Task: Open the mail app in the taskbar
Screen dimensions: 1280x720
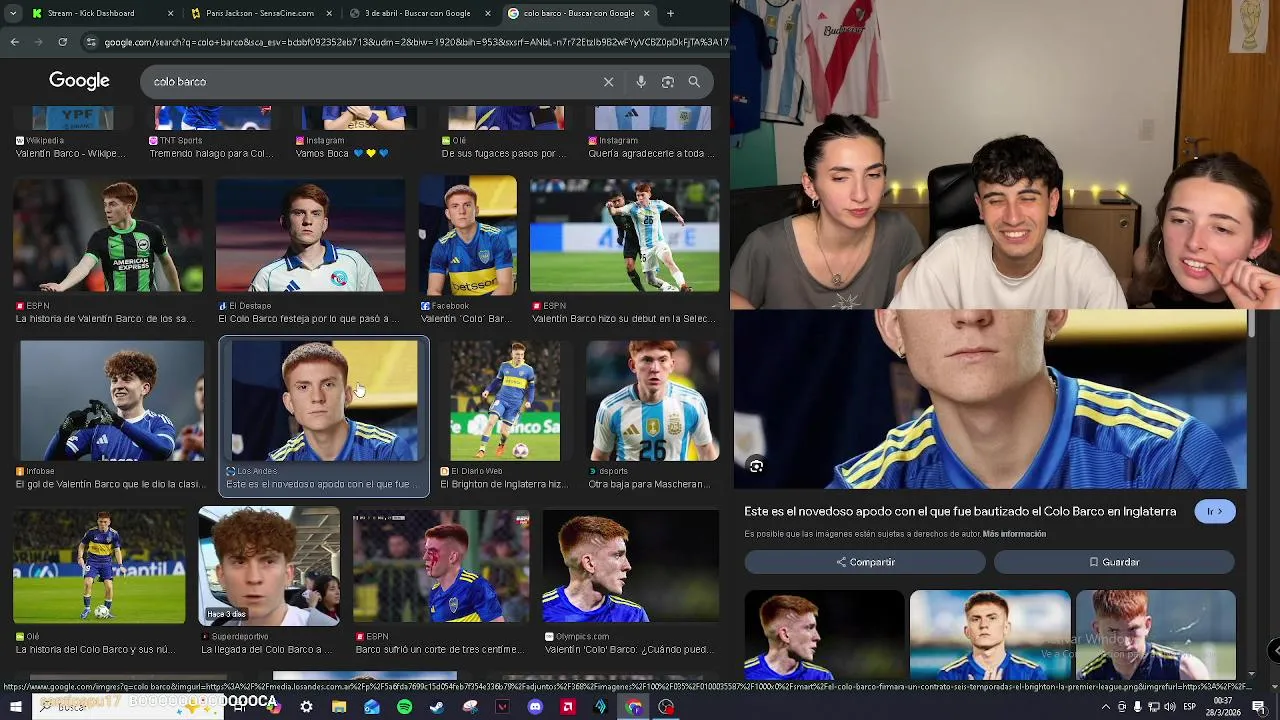Action: (x=372, y=707)
